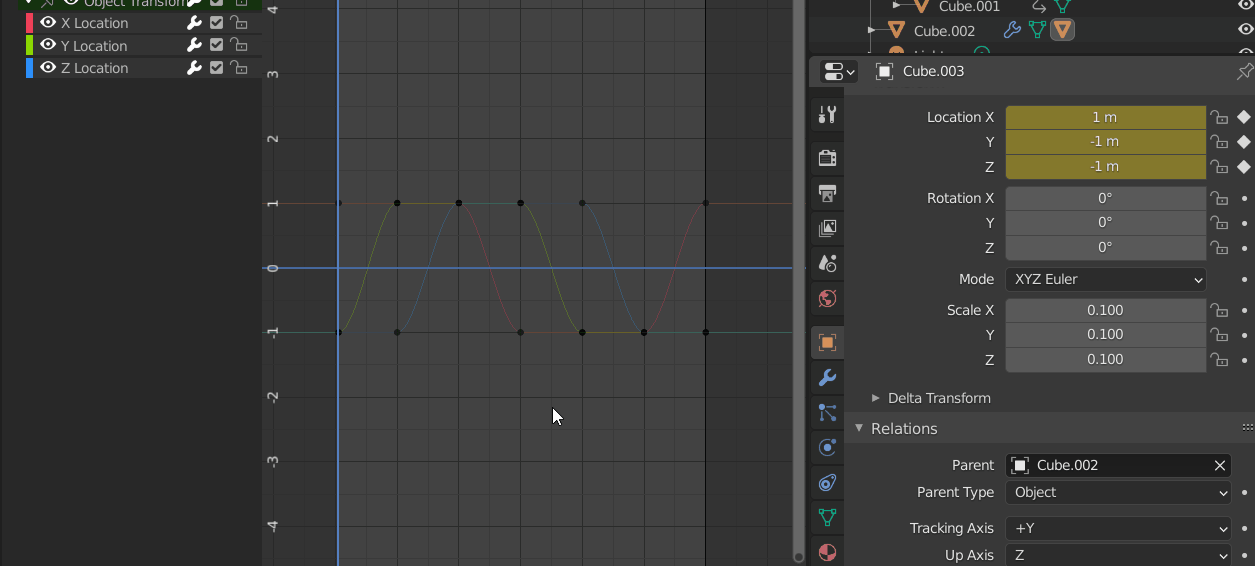The height and width of the screenshot is (566, 1255).
Task: Click the graph editor vertical scrollbar
Action: [x=798, y=280]
